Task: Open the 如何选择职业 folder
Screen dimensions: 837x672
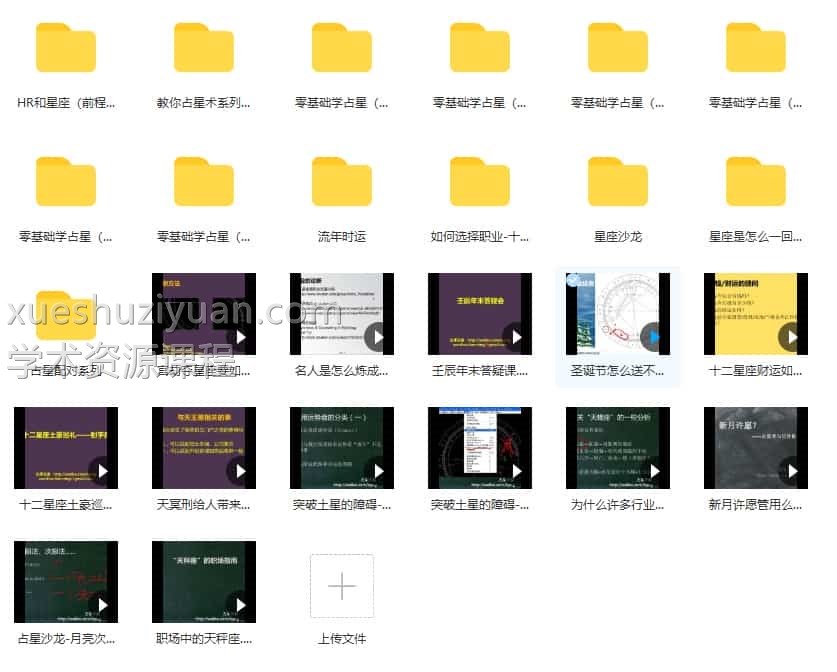Action: point(478,183)
